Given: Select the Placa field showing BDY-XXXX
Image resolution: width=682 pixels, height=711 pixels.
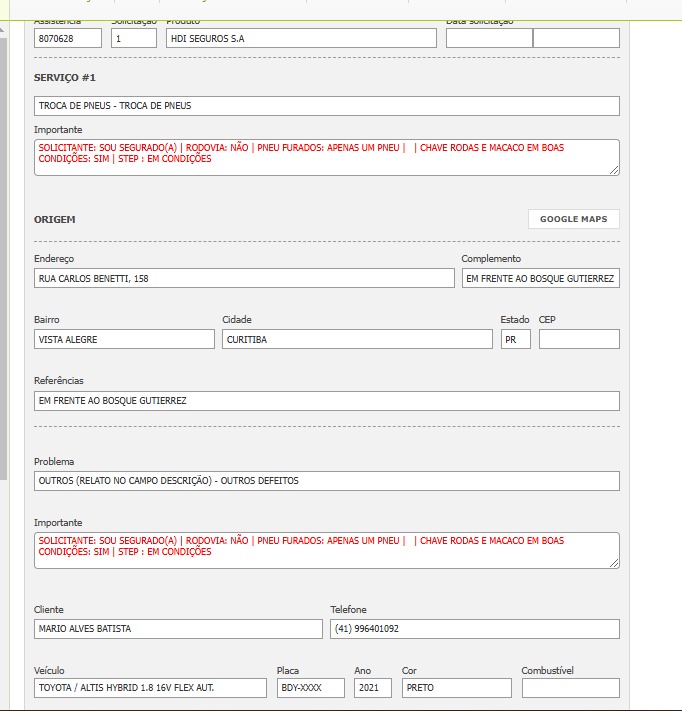Looking at the screenshot, I should coord(310,688).
